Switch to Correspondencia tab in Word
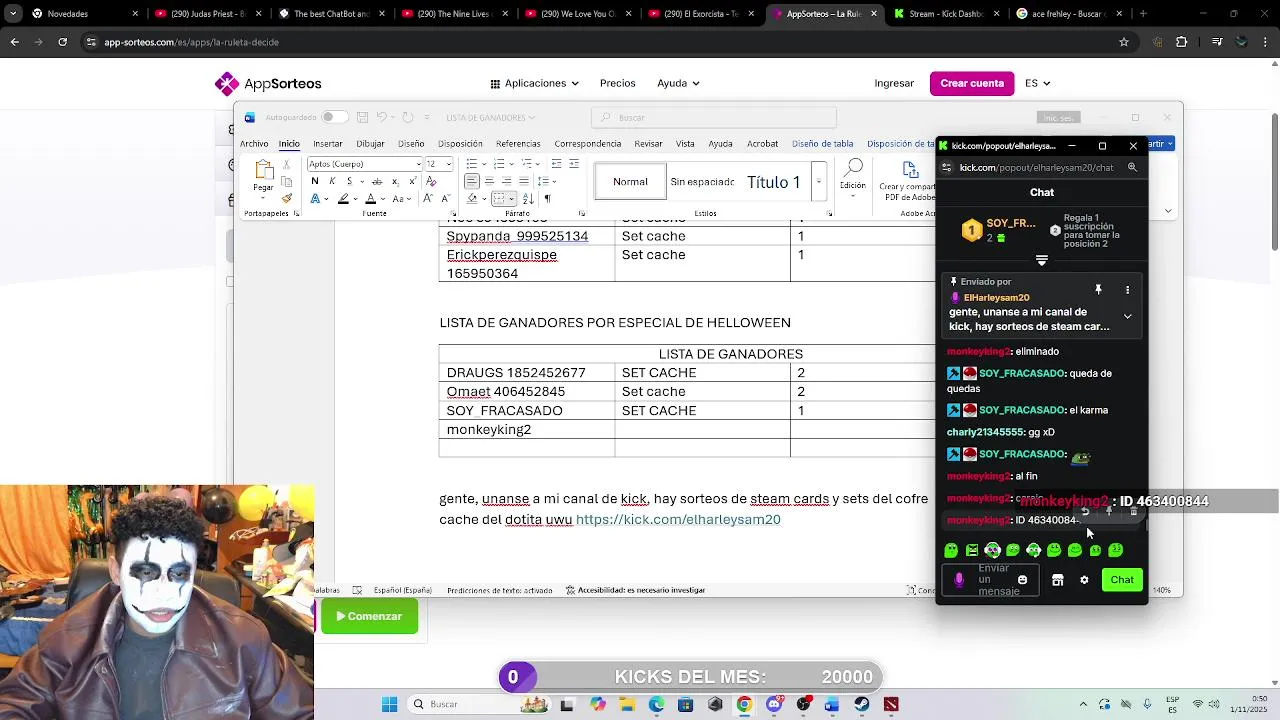 (x=588, y=144)
